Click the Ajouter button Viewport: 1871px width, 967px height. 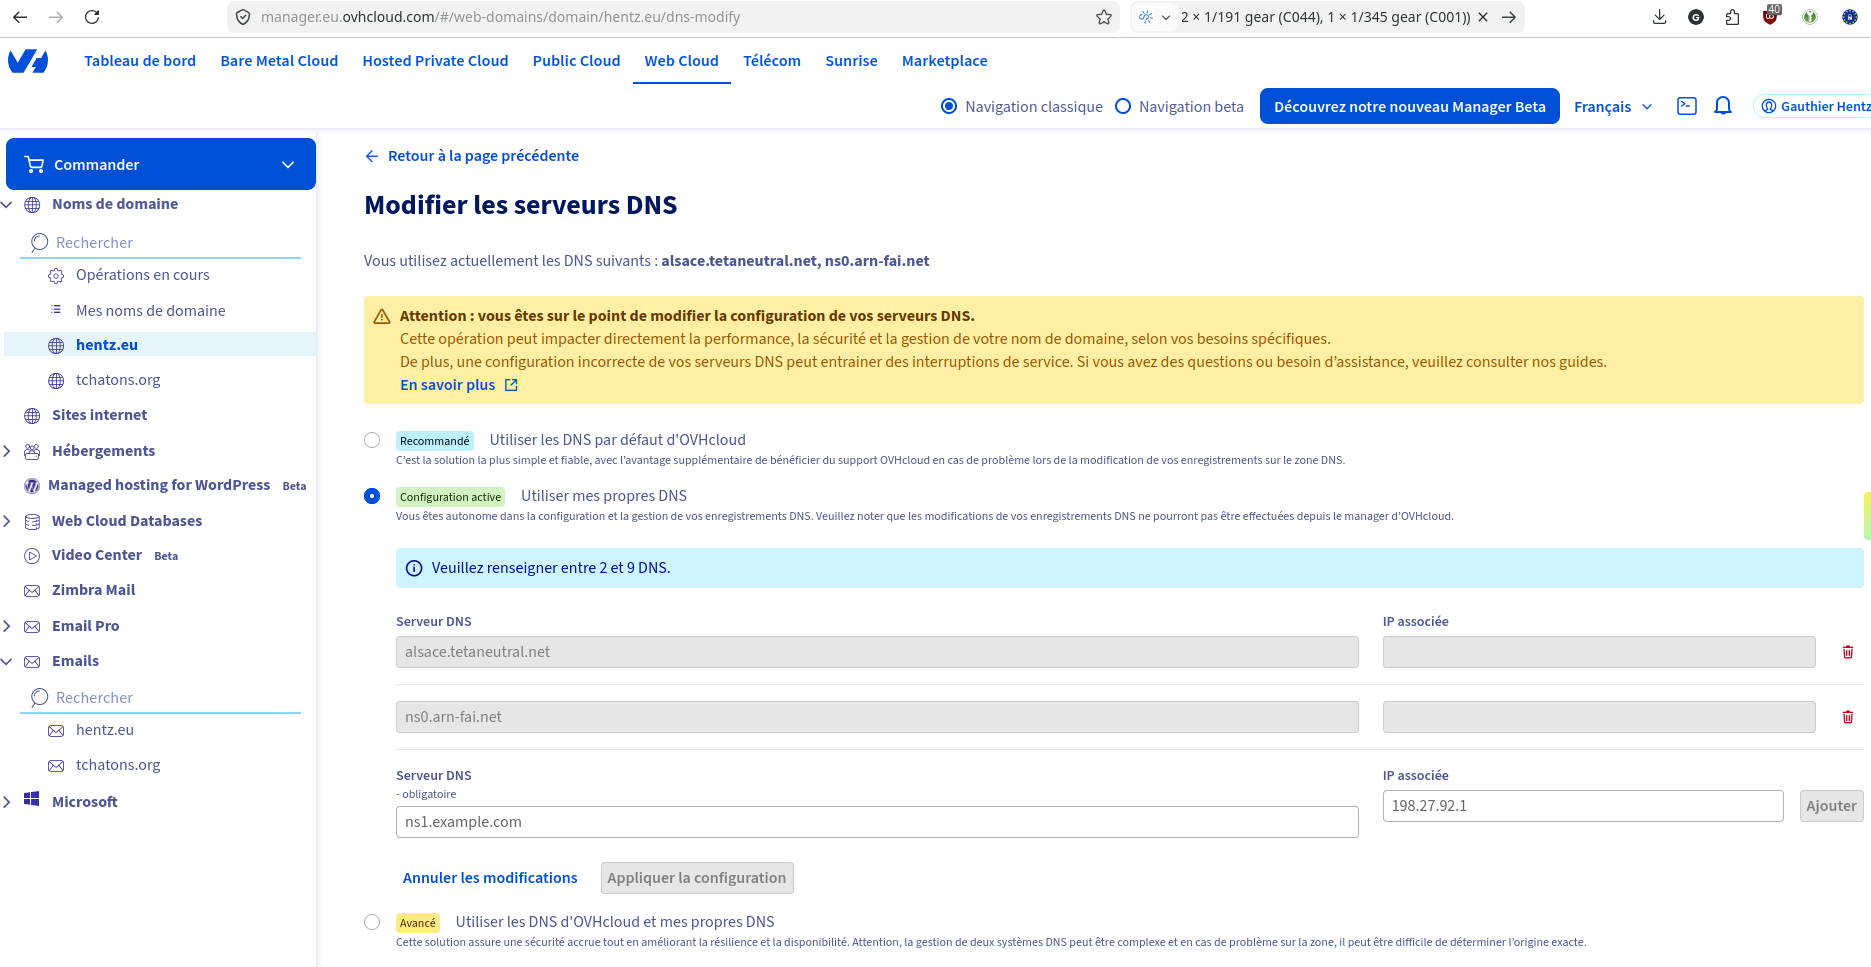(x=1831, y=806)
